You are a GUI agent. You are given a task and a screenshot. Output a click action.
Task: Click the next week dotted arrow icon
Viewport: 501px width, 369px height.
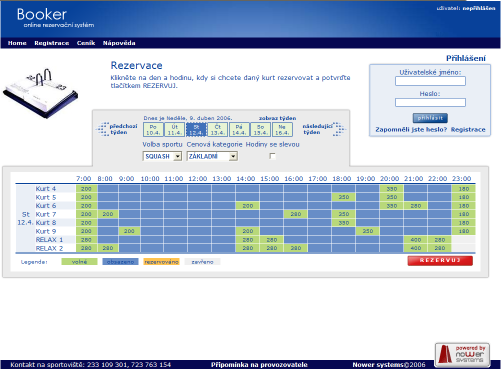339,129
